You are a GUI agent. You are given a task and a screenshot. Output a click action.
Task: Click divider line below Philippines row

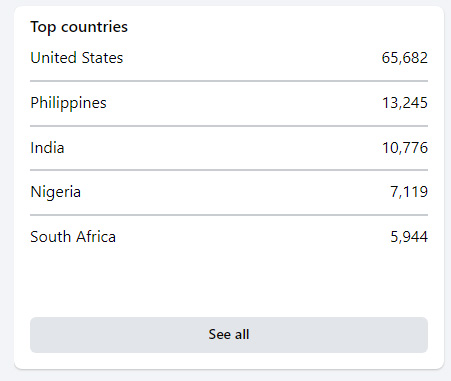[x=229, y=126]
